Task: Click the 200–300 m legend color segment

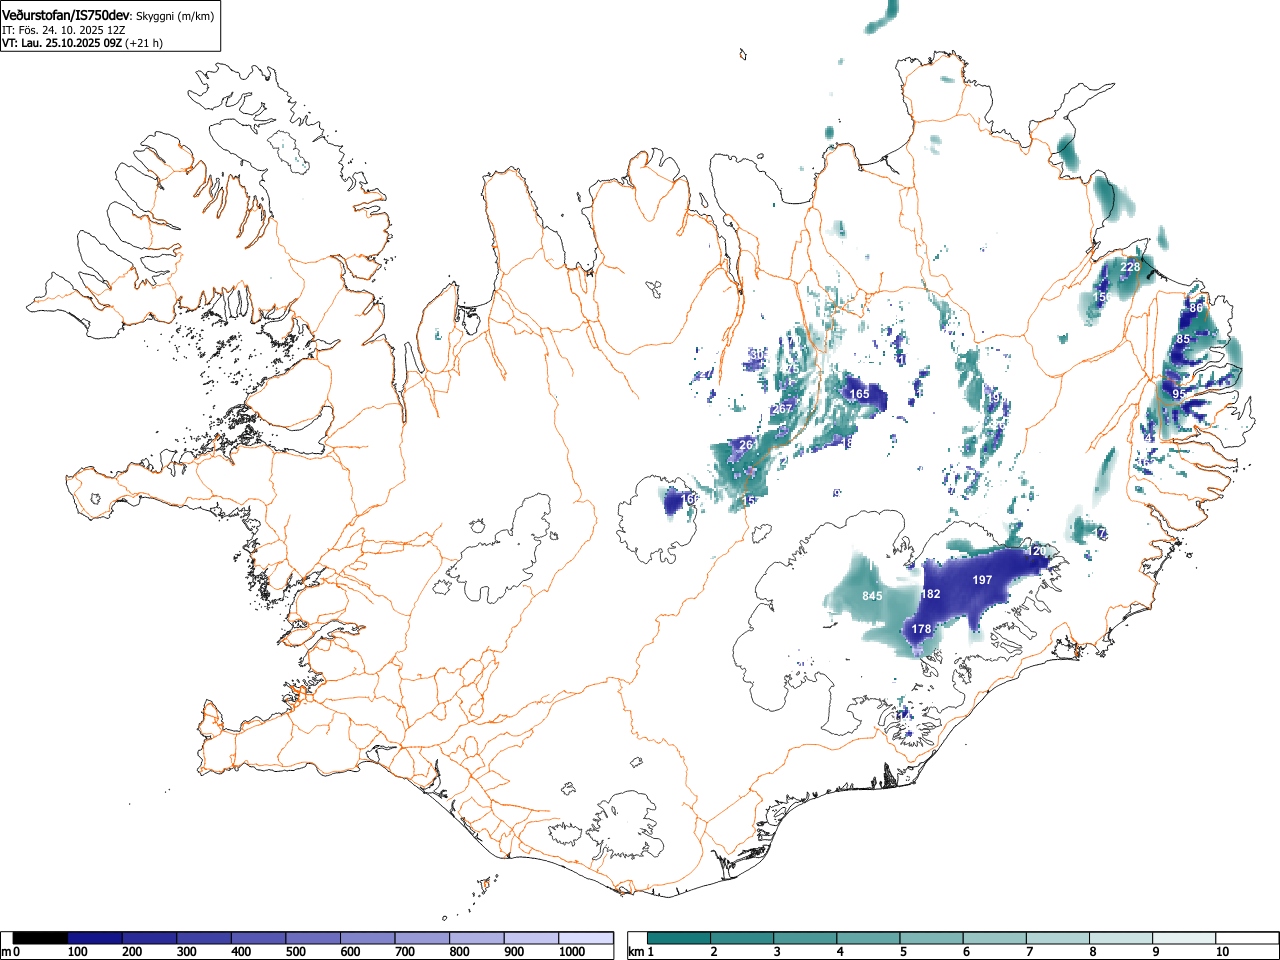Action: [x=150, y=938]
